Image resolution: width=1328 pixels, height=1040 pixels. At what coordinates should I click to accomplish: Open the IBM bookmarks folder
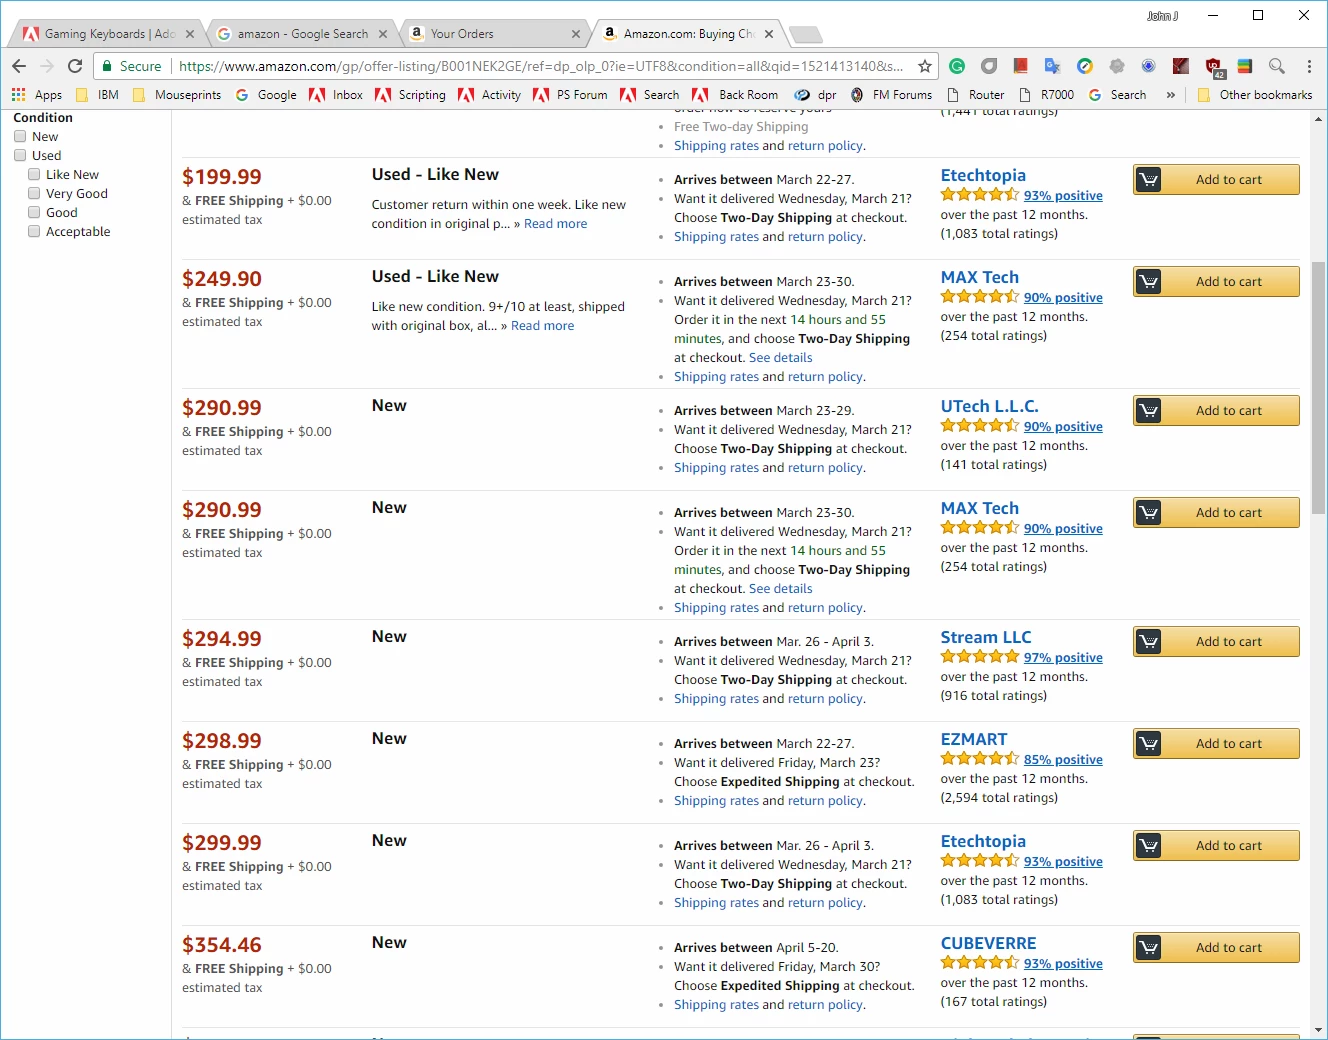97,95
